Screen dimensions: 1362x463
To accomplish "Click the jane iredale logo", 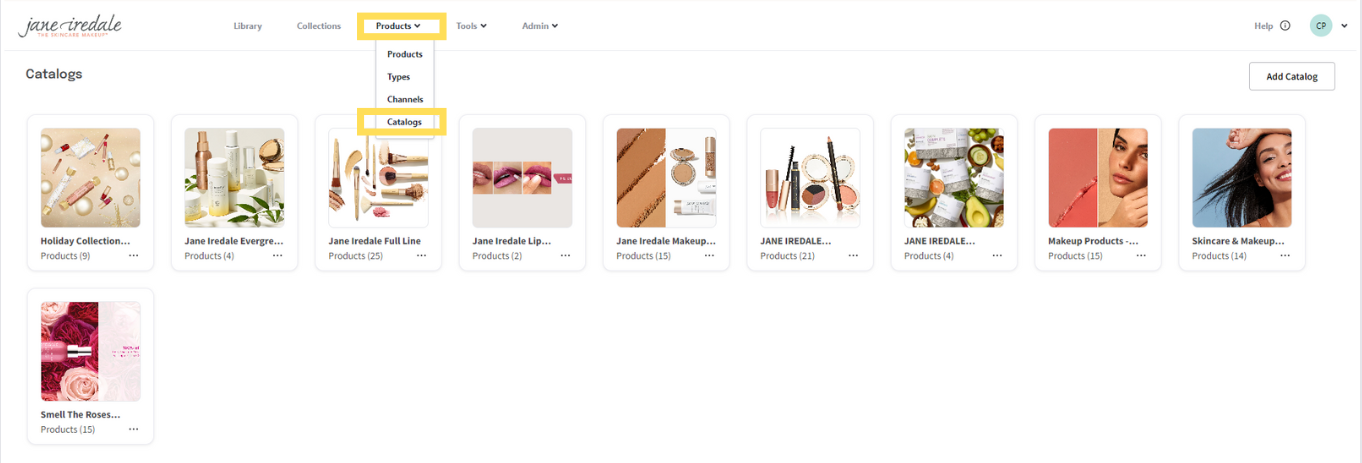I will pyautogui.click(x=70, y=26).
